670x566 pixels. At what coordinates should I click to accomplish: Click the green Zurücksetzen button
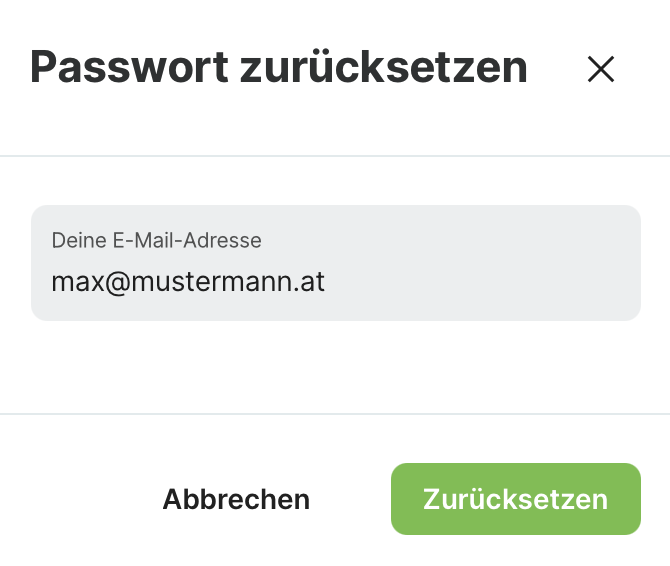coord(515,499)
